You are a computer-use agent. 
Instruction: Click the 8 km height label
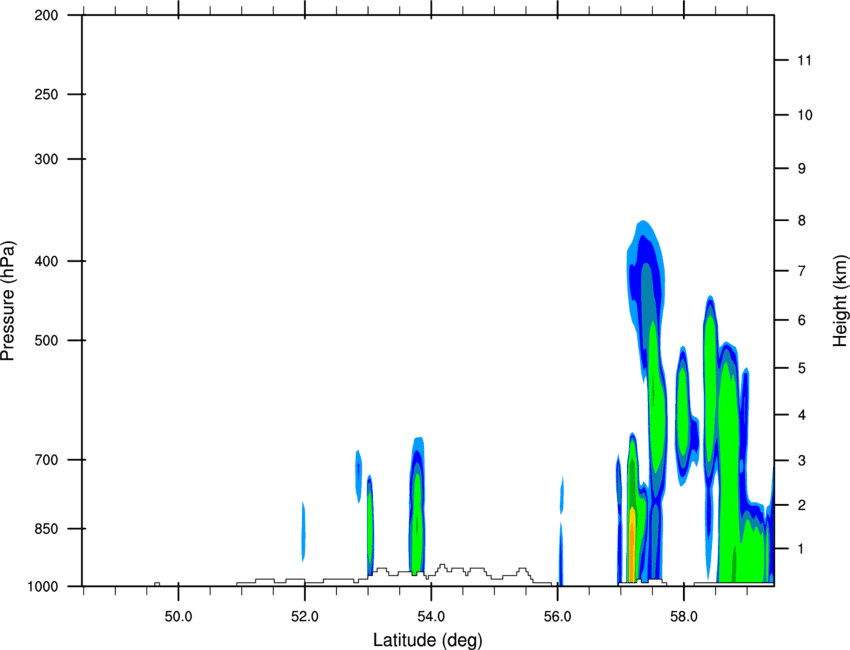pos(801,220)
